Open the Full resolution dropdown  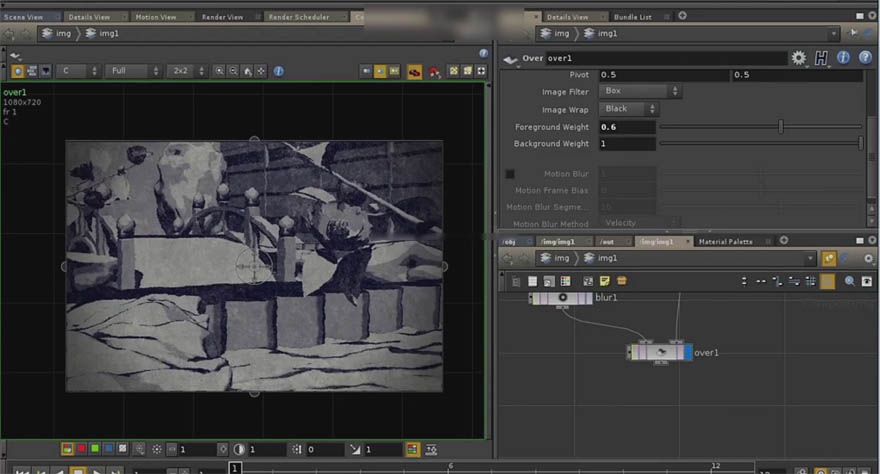(133, 71)
